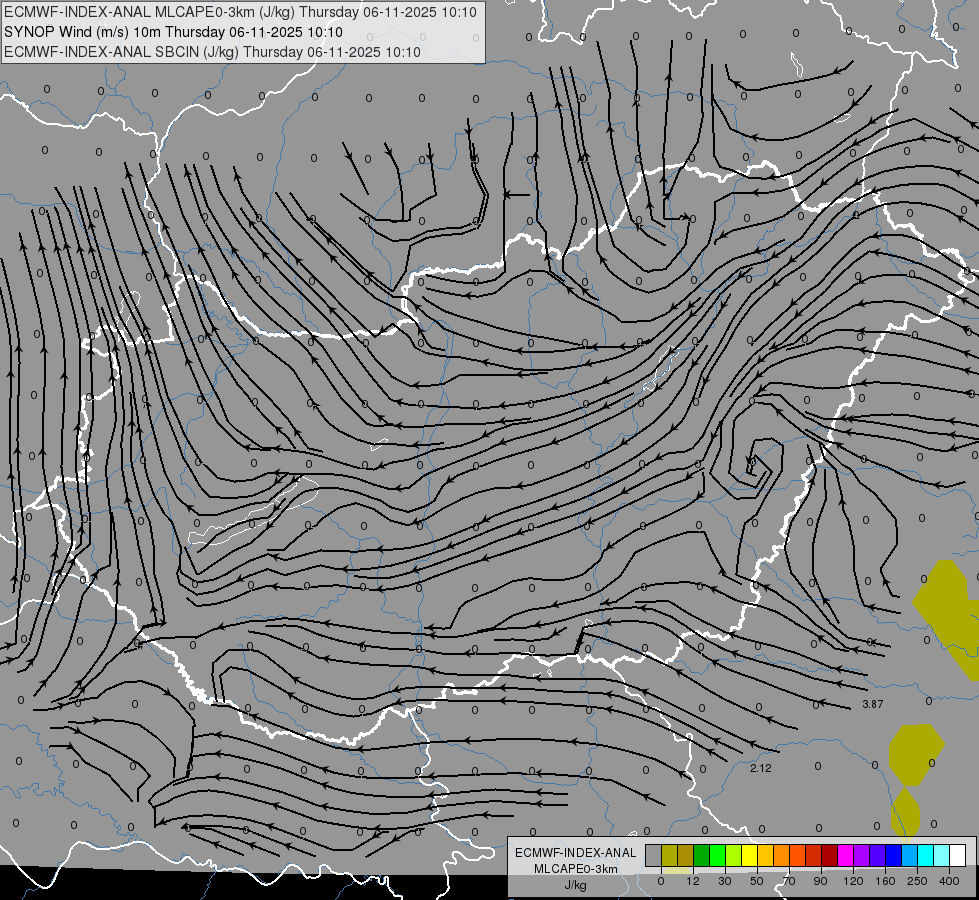Select the bright green legend swatch
979x900 pixels.
coord(717,855)
